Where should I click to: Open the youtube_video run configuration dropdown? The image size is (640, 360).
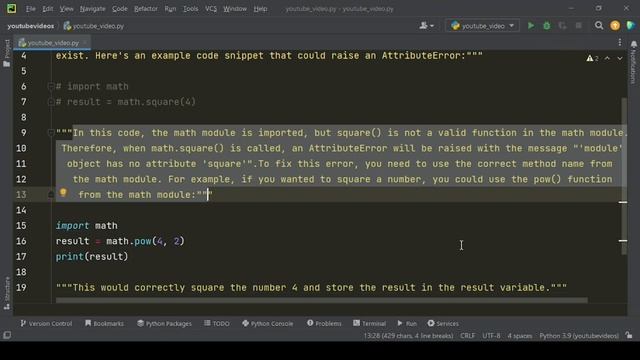[482, 26]
